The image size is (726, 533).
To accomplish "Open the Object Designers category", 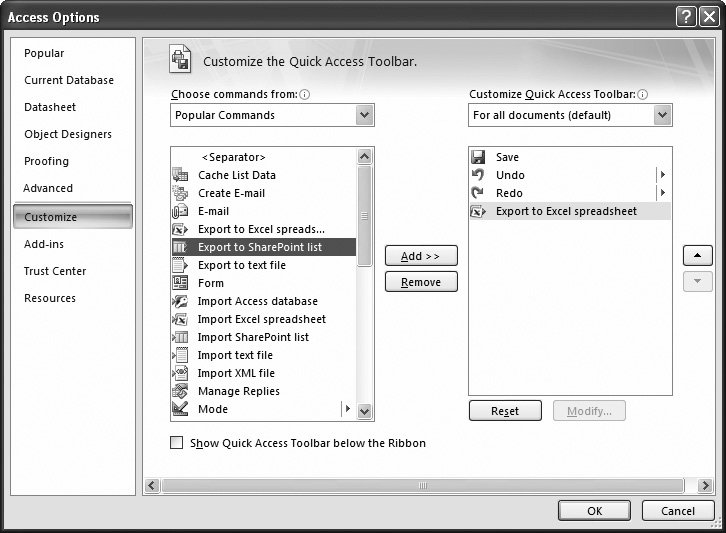I will click(68, 134).
